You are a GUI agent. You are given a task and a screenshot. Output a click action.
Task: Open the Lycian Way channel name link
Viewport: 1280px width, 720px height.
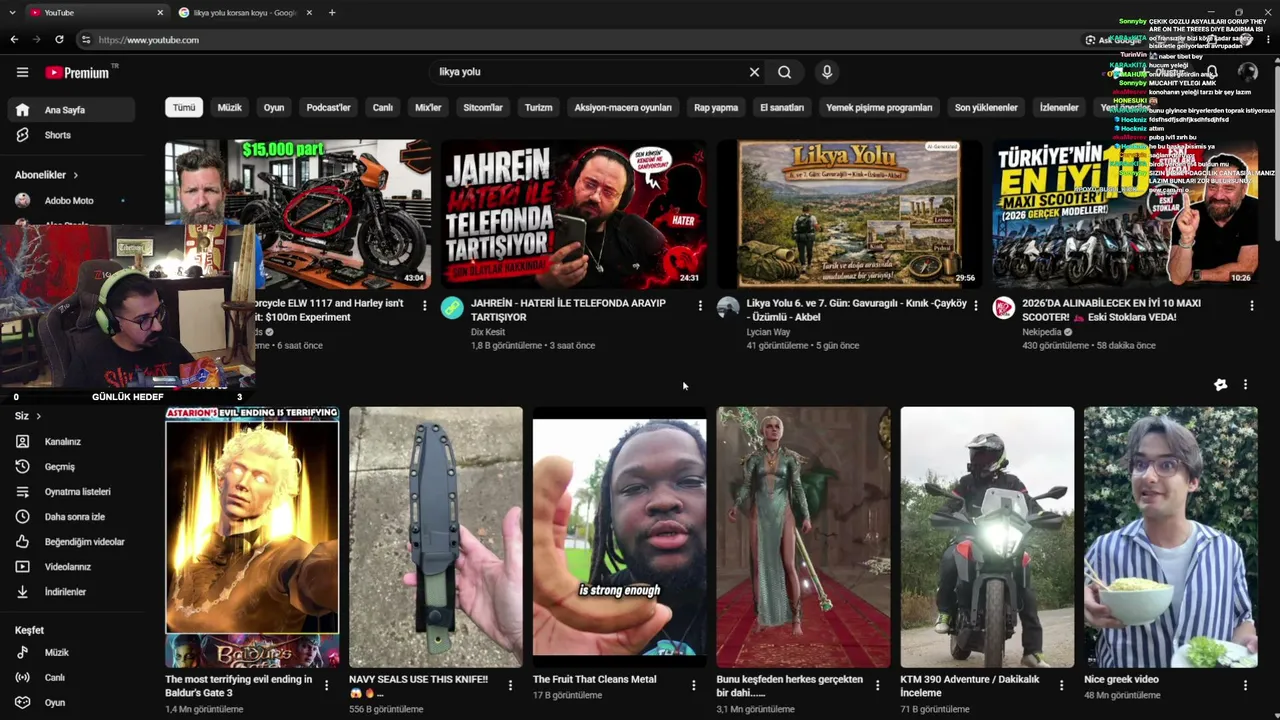tap(768, 331)
